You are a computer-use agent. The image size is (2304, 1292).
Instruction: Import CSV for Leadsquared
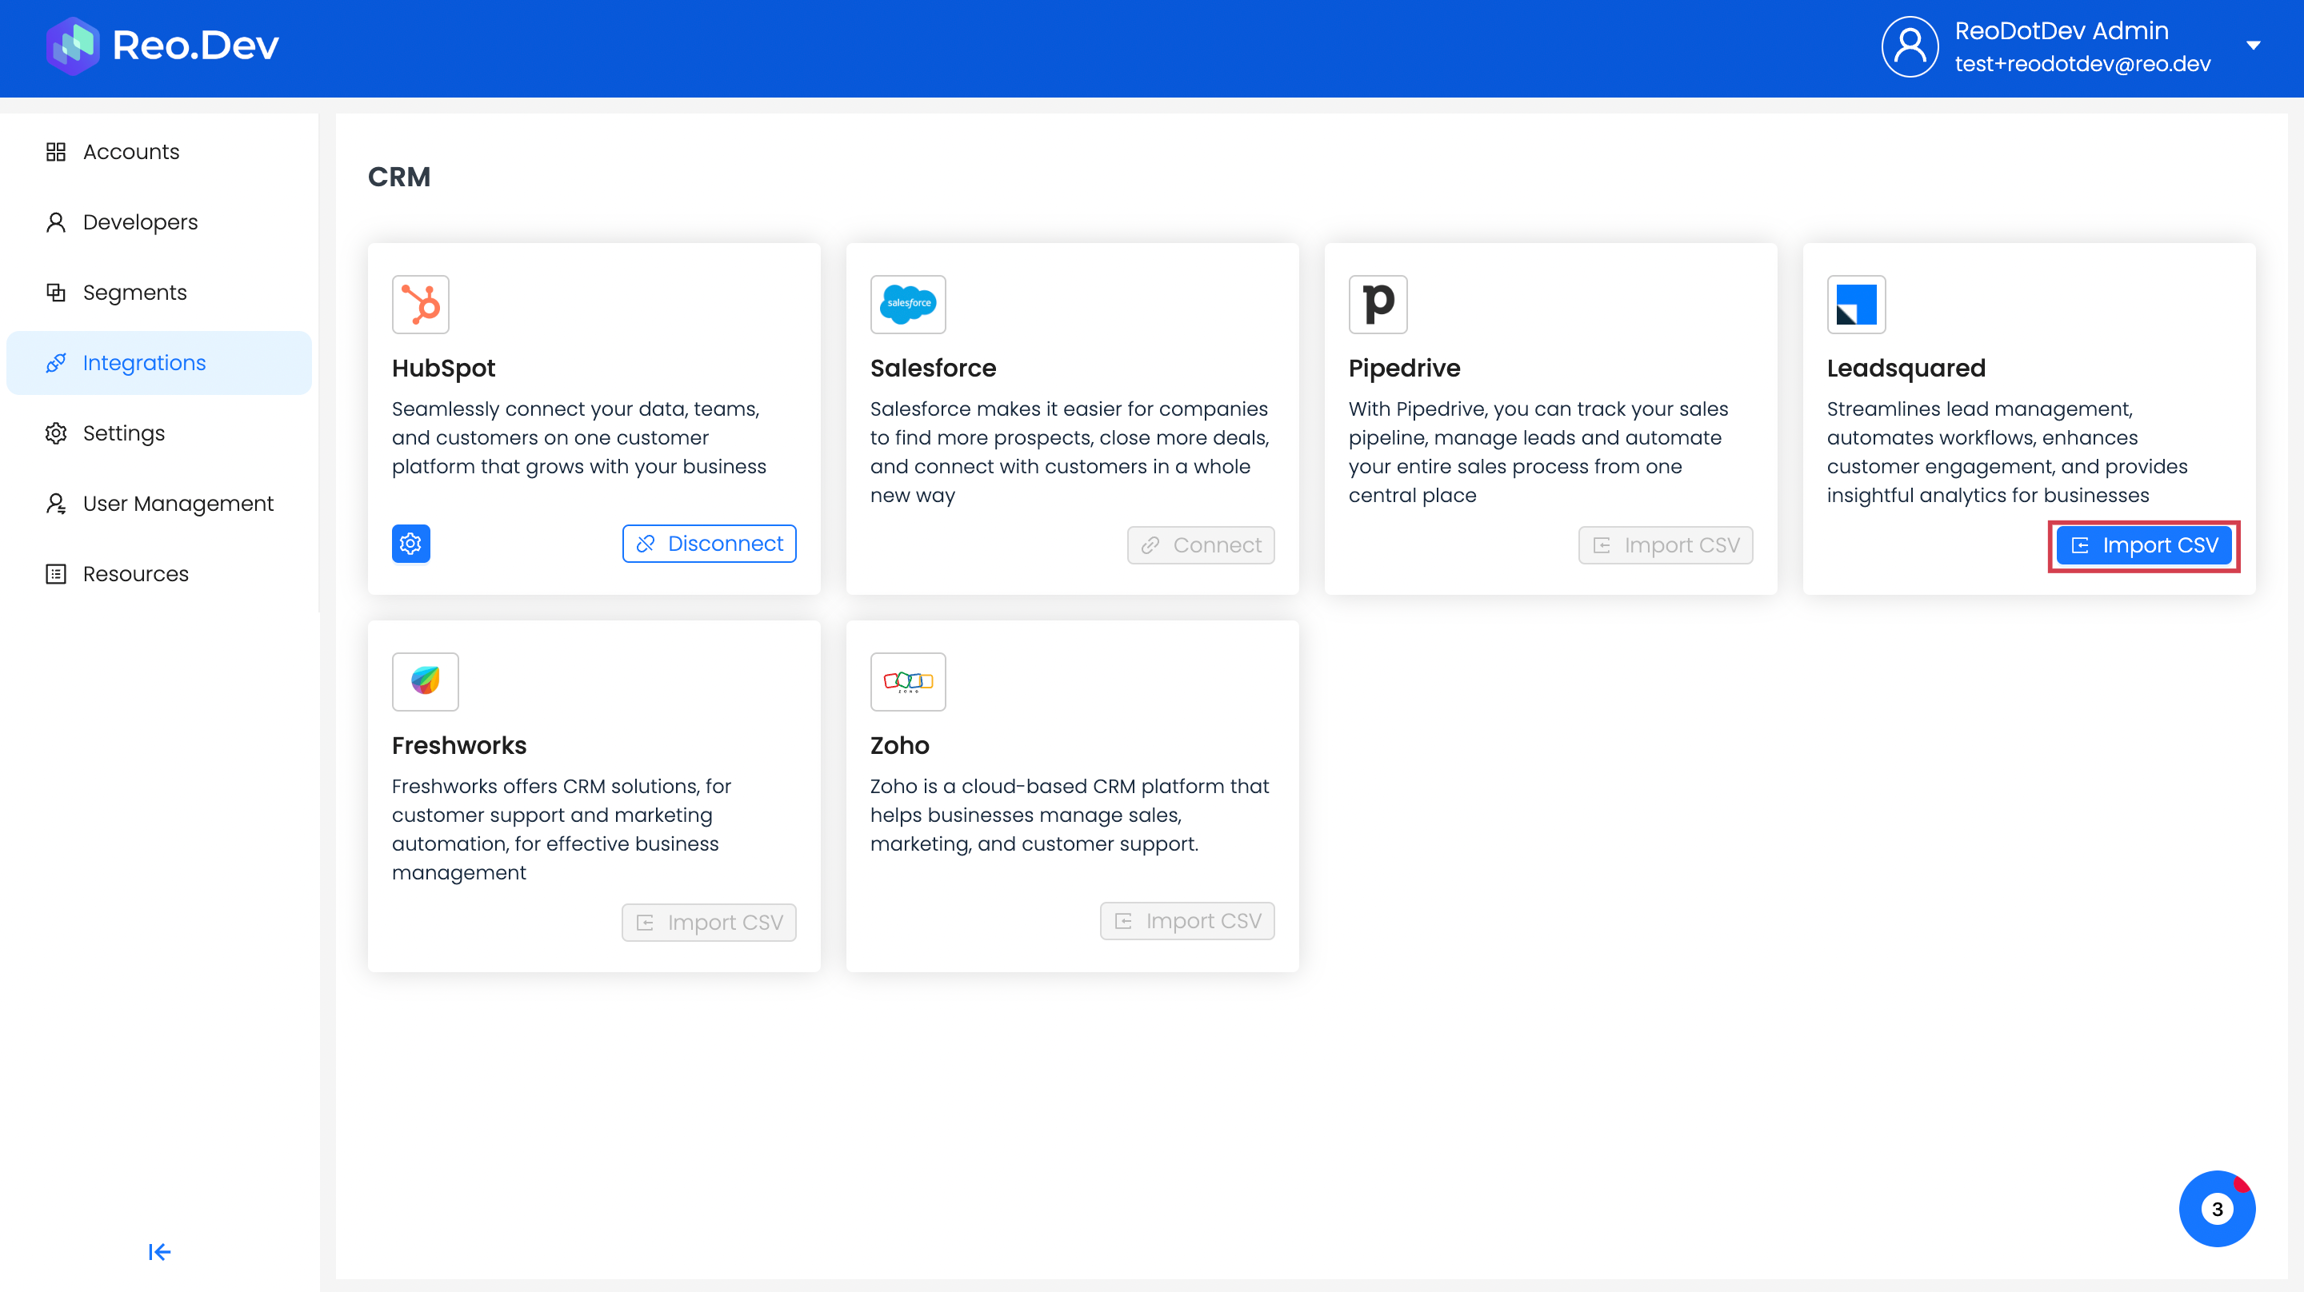pos(2143,546)
